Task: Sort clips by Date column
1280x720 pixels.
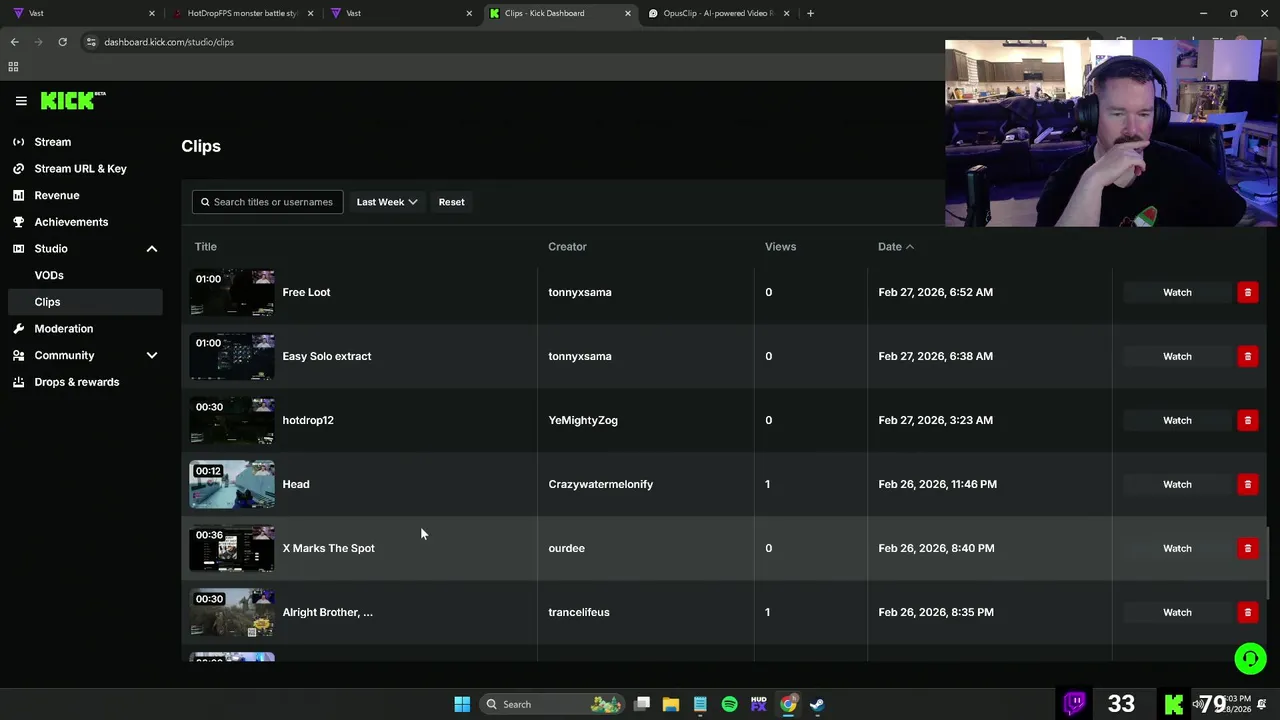Action: (x=895, y=246)
